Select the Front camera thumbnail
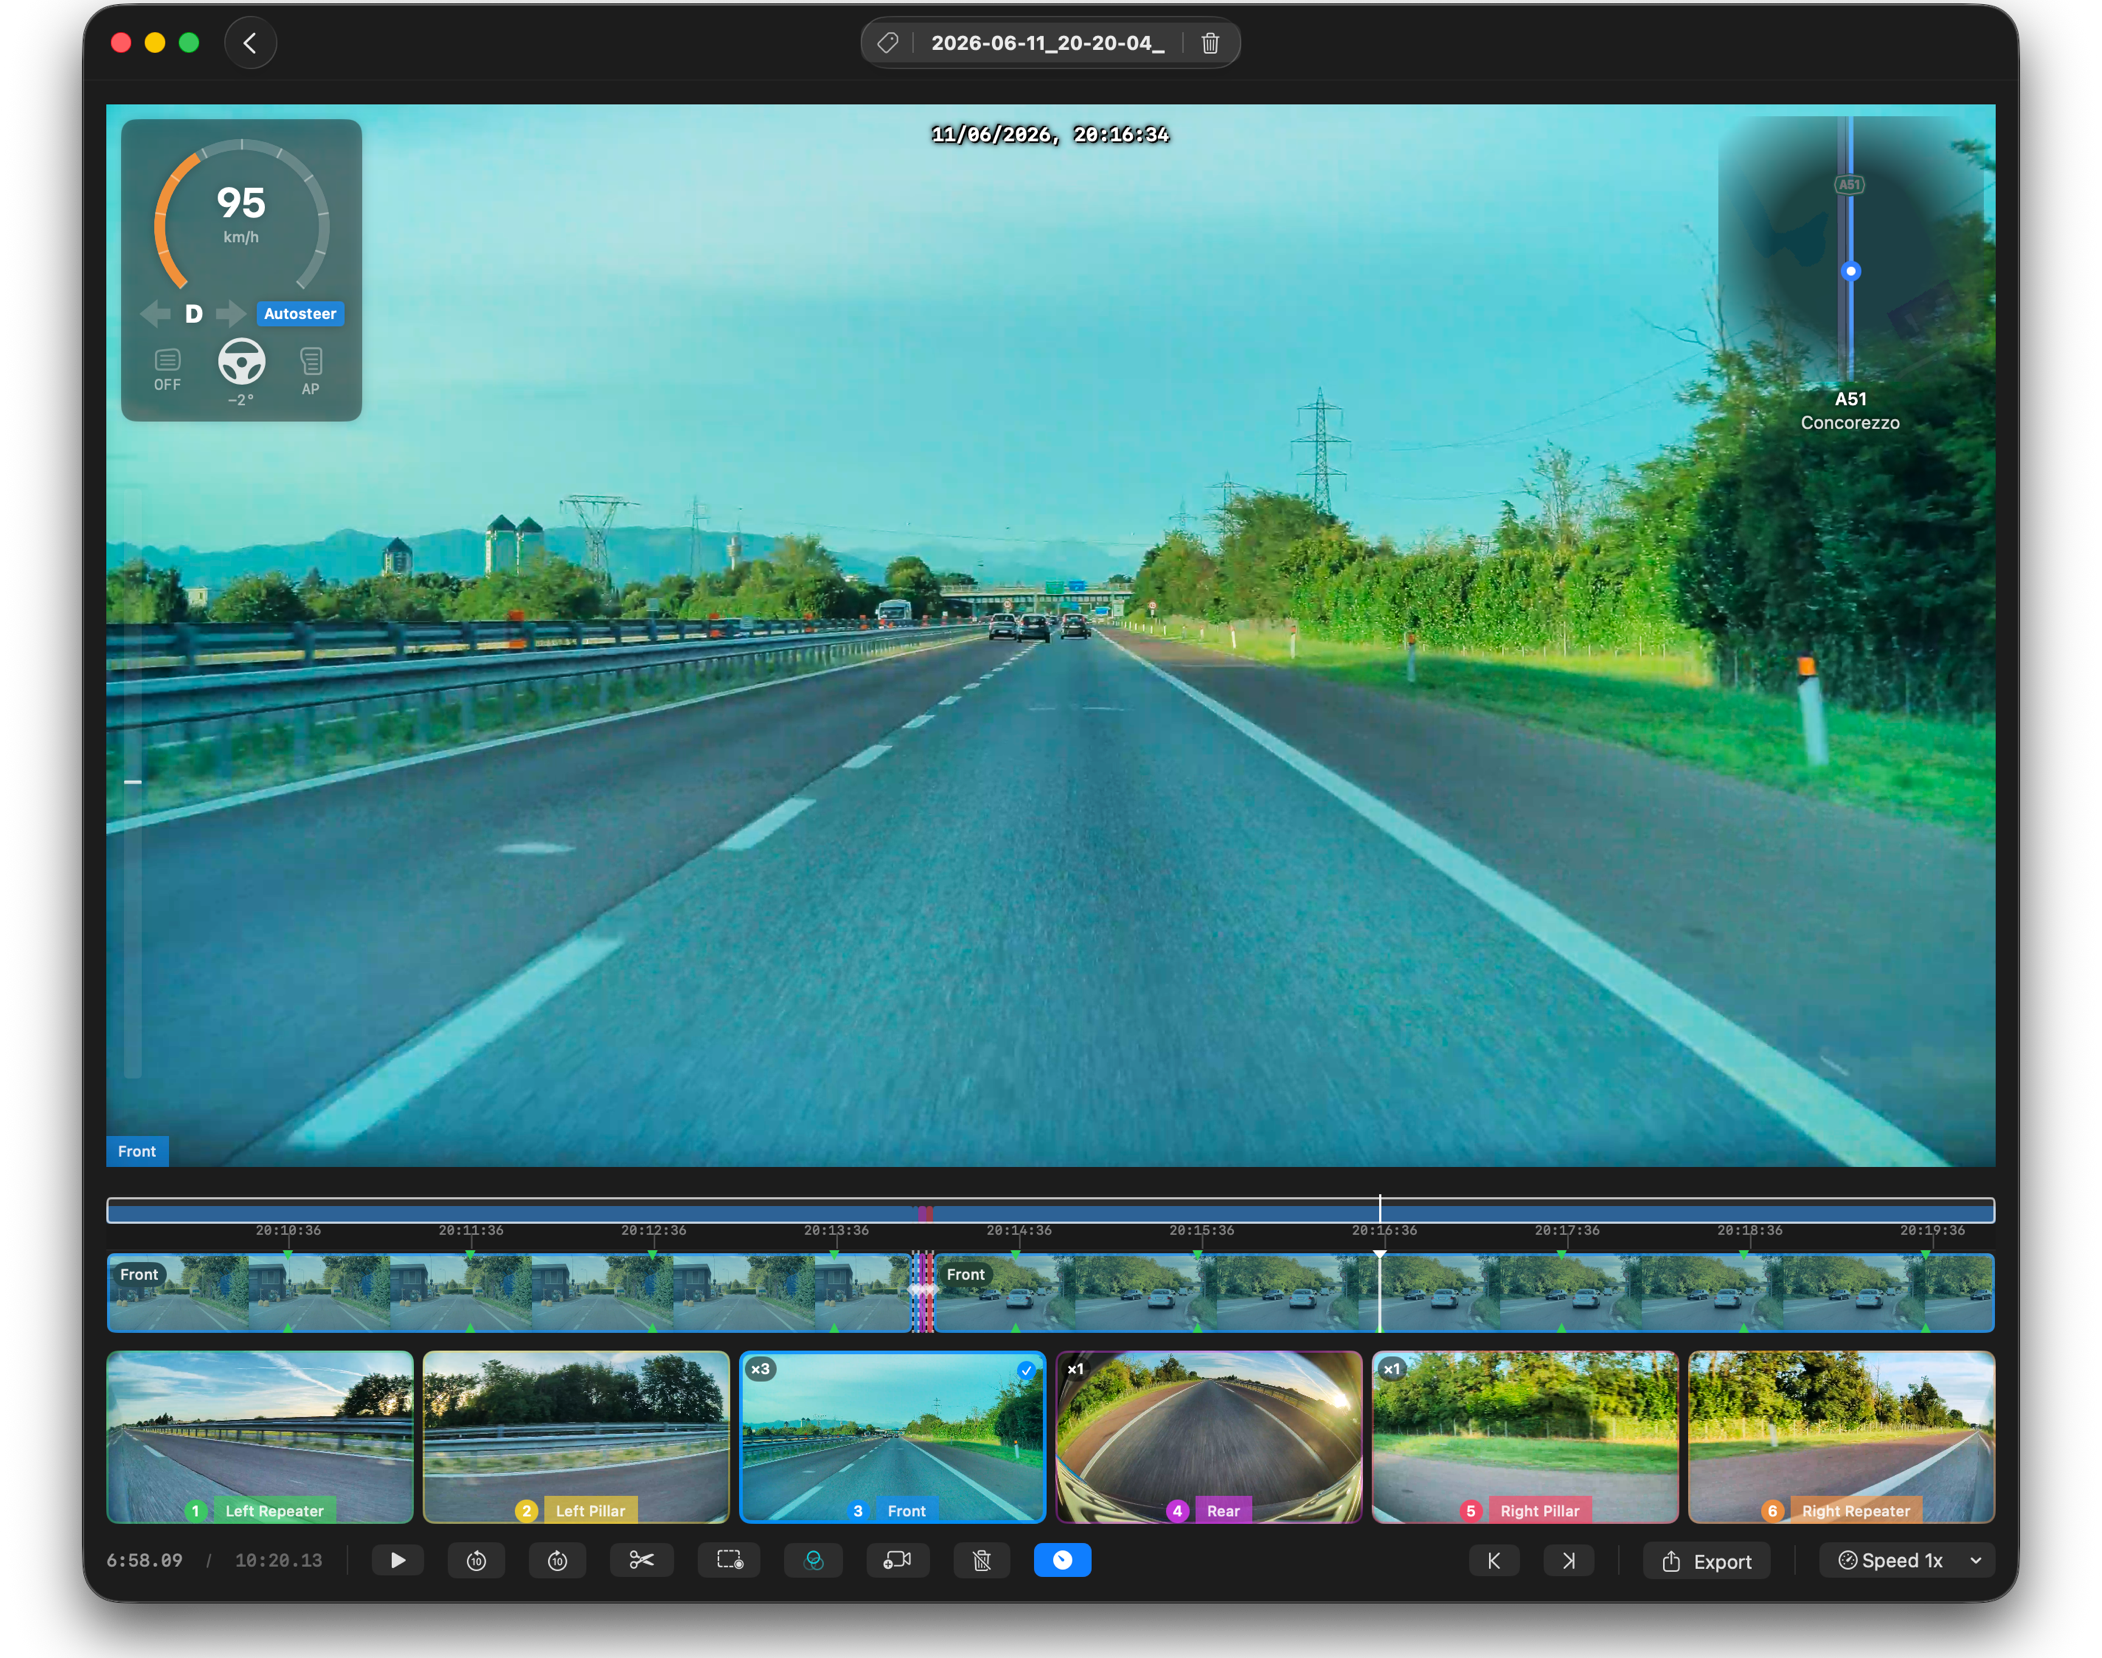 pos(892,1437)
